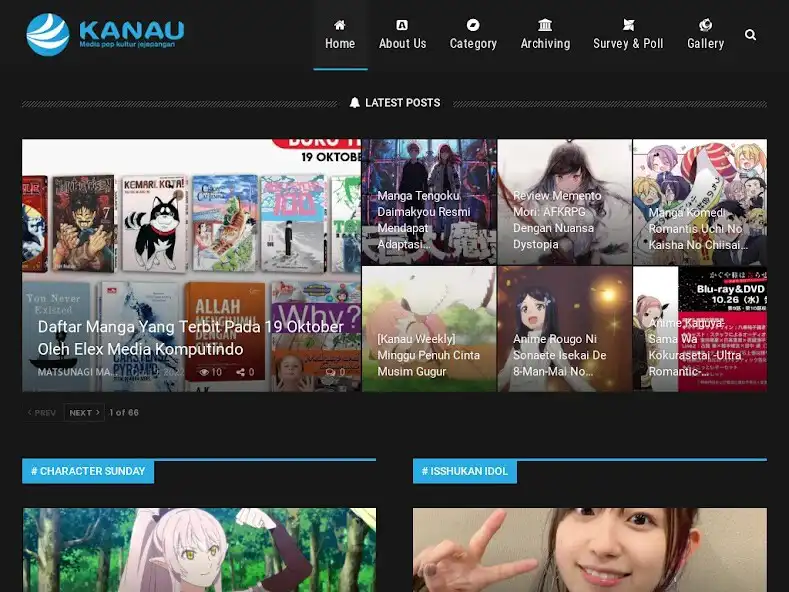The image size is (789, 592).
Task: Open the Home menu item
Action: pyautogui.click(x=340, y=35)
